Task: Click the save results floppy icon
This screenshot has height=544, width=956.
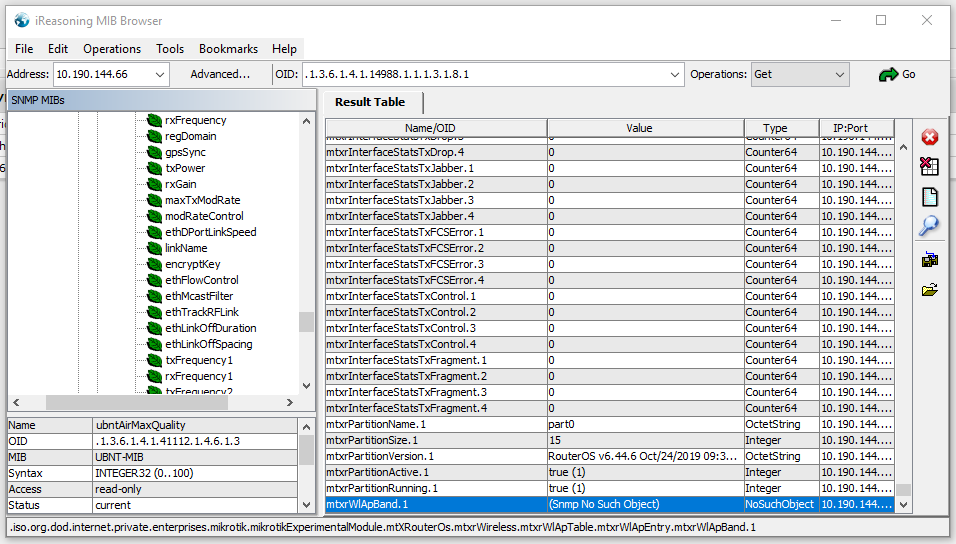Action: pos(929,260)
